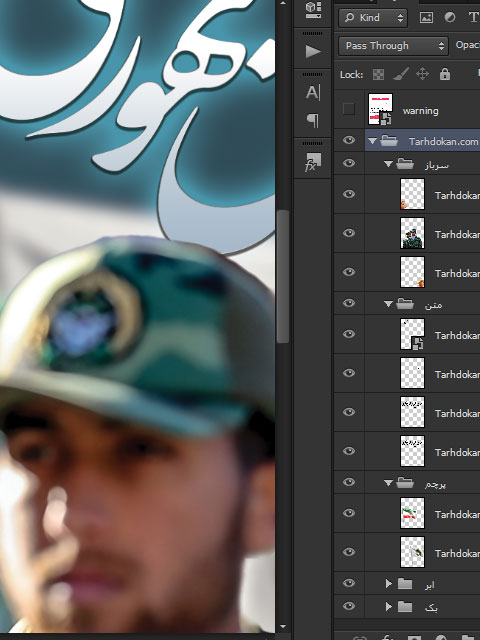Select the warning layer thumbnail
The image size is (480, 640).
[x=380, y=109]
